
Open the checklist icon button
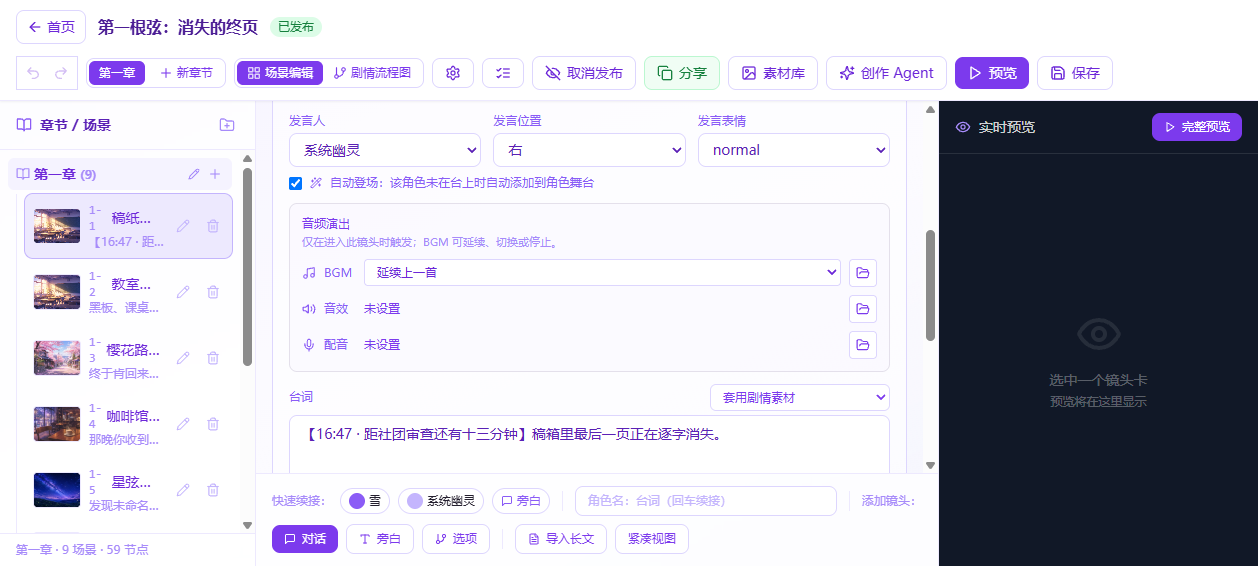503,73
